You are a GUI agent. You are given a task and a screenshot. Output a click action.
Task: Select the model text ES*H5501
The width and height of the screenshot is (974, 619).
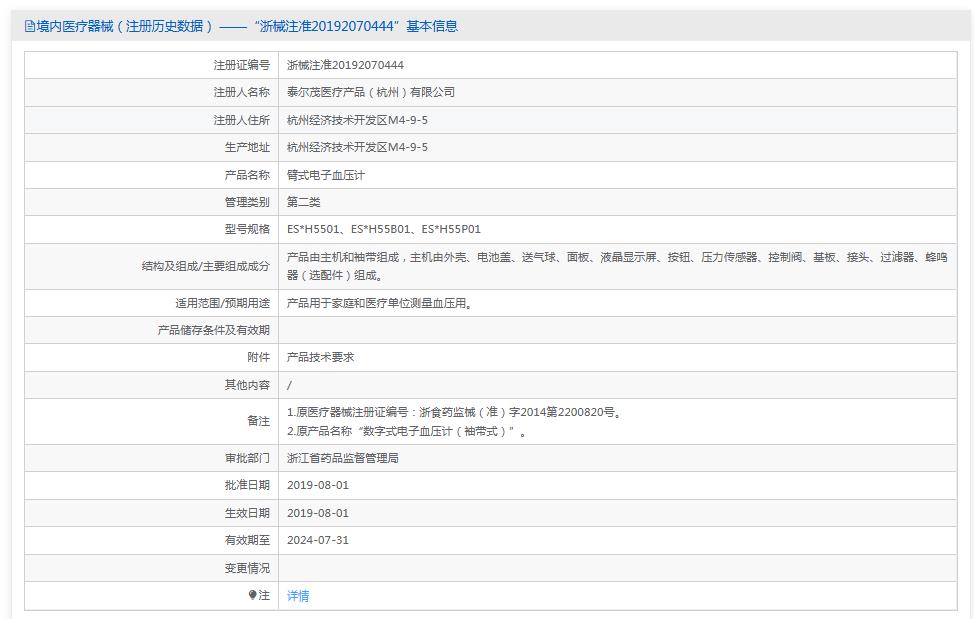point(317,228)
